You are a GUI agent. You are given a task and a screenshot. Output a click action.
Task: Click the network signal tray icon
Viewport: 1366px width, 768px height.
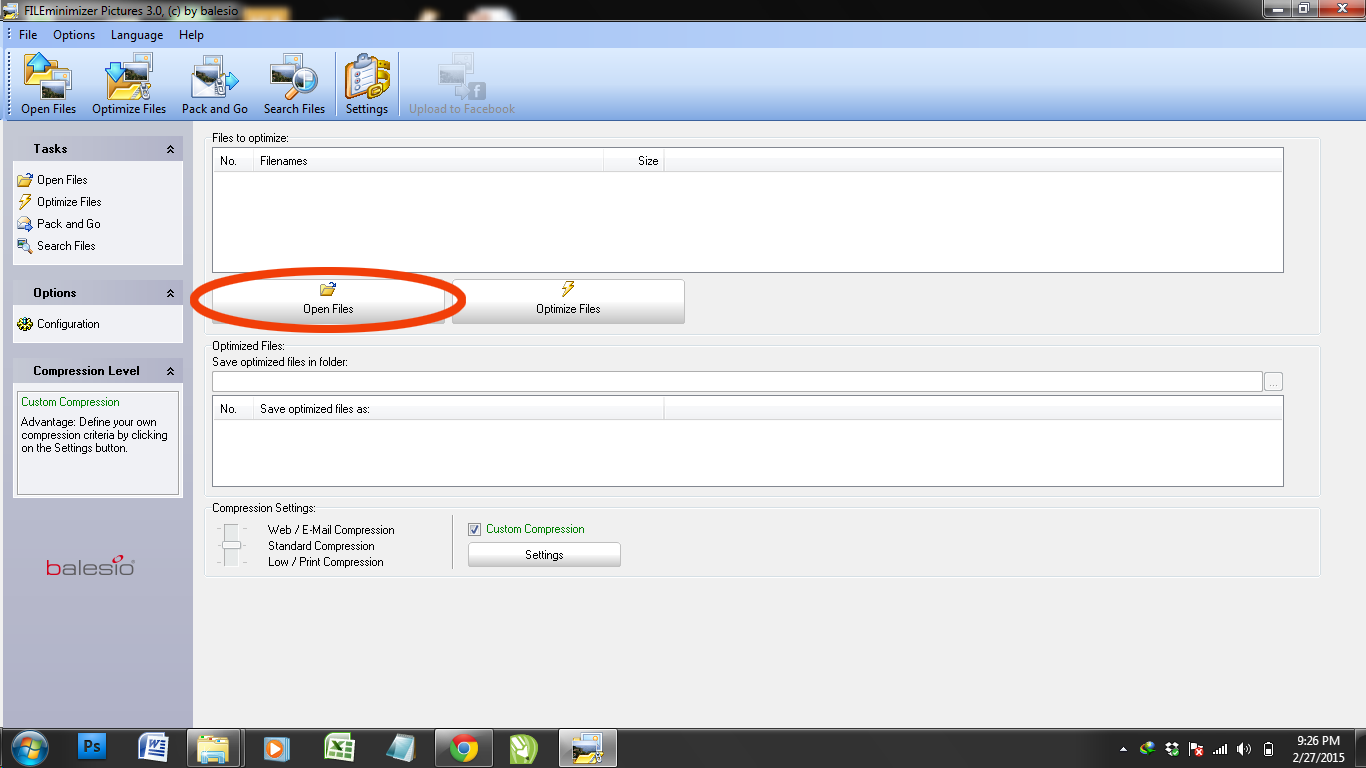coord(1220,748)
